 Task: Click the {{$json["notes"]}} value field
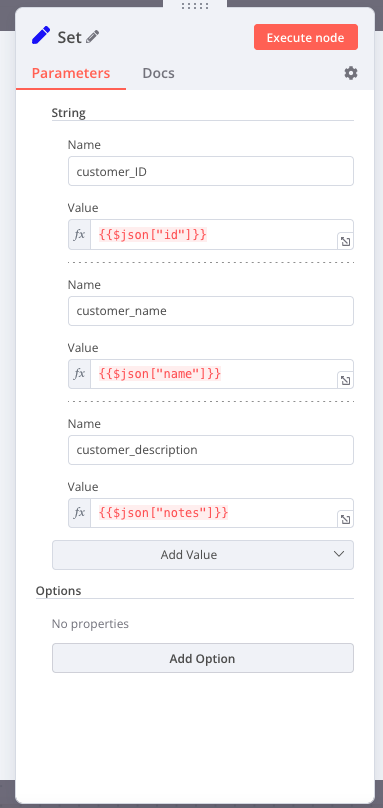tap(214, 513)
